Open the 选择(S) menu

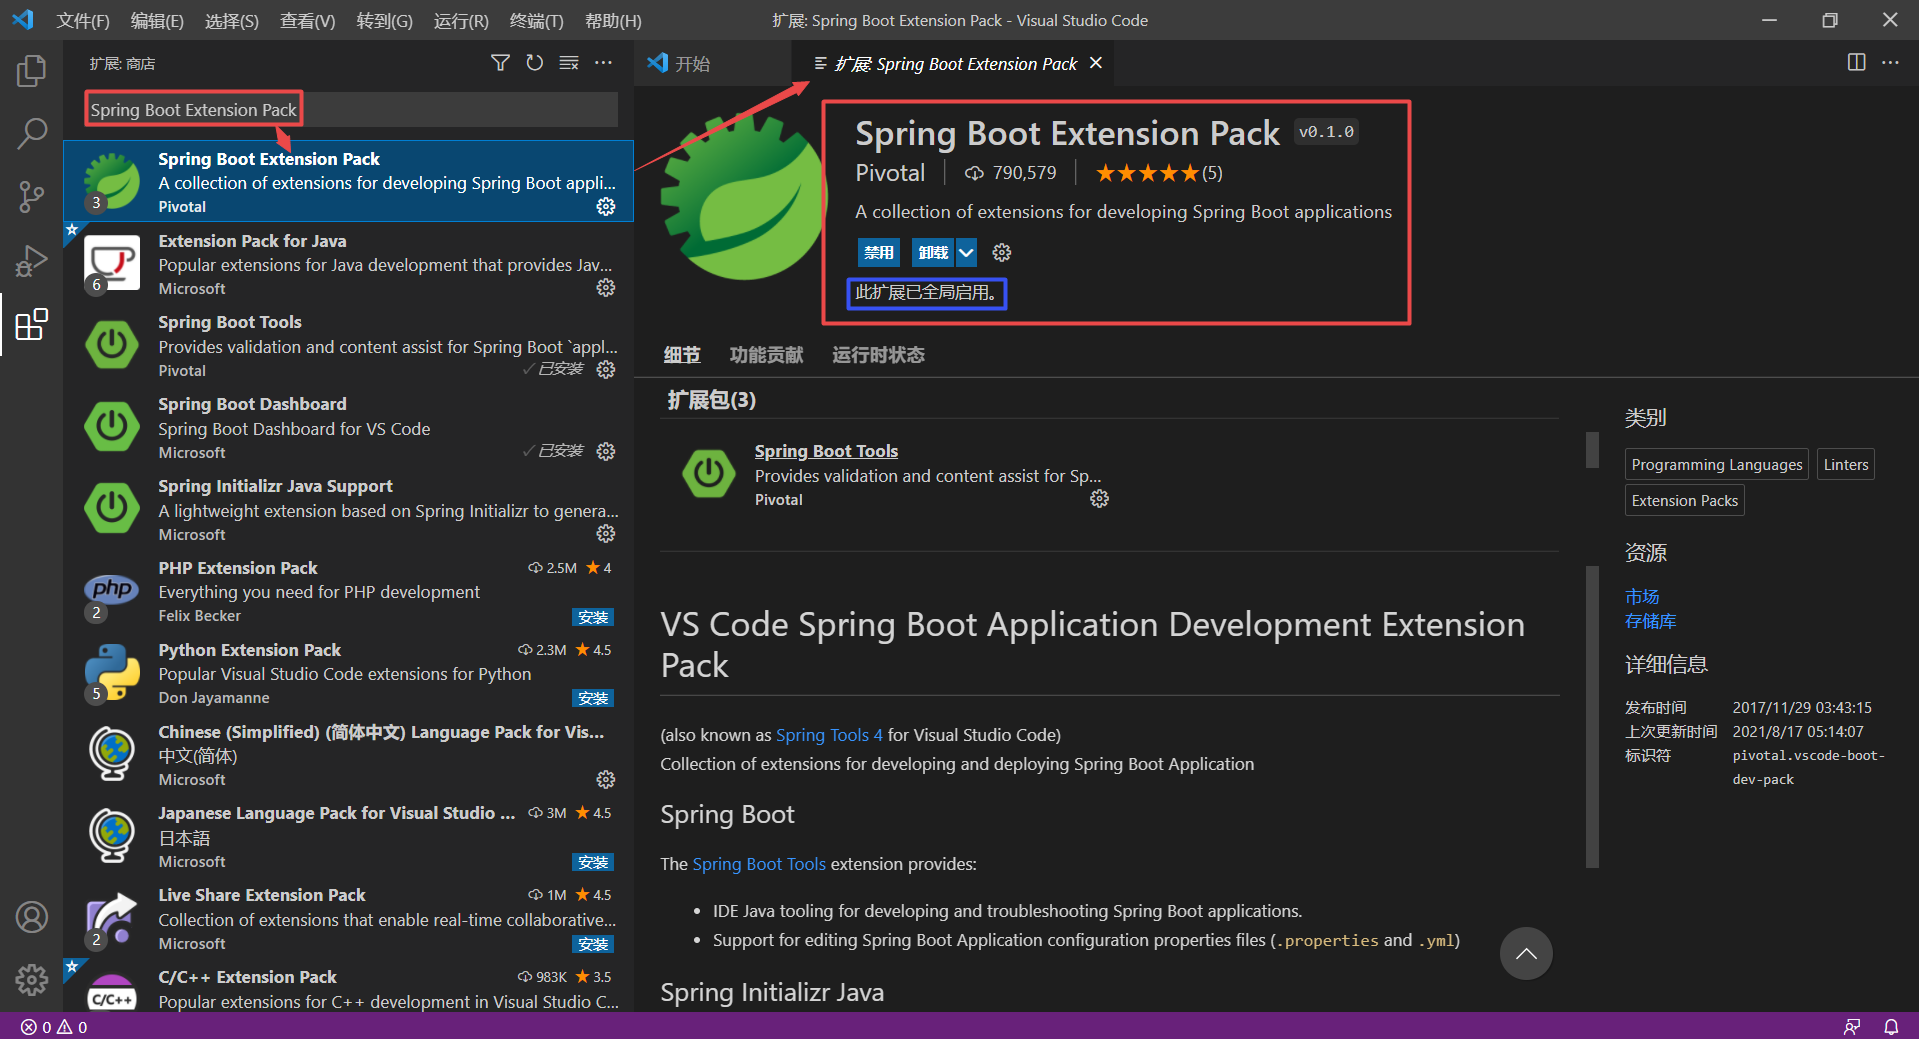click(231, 20)
